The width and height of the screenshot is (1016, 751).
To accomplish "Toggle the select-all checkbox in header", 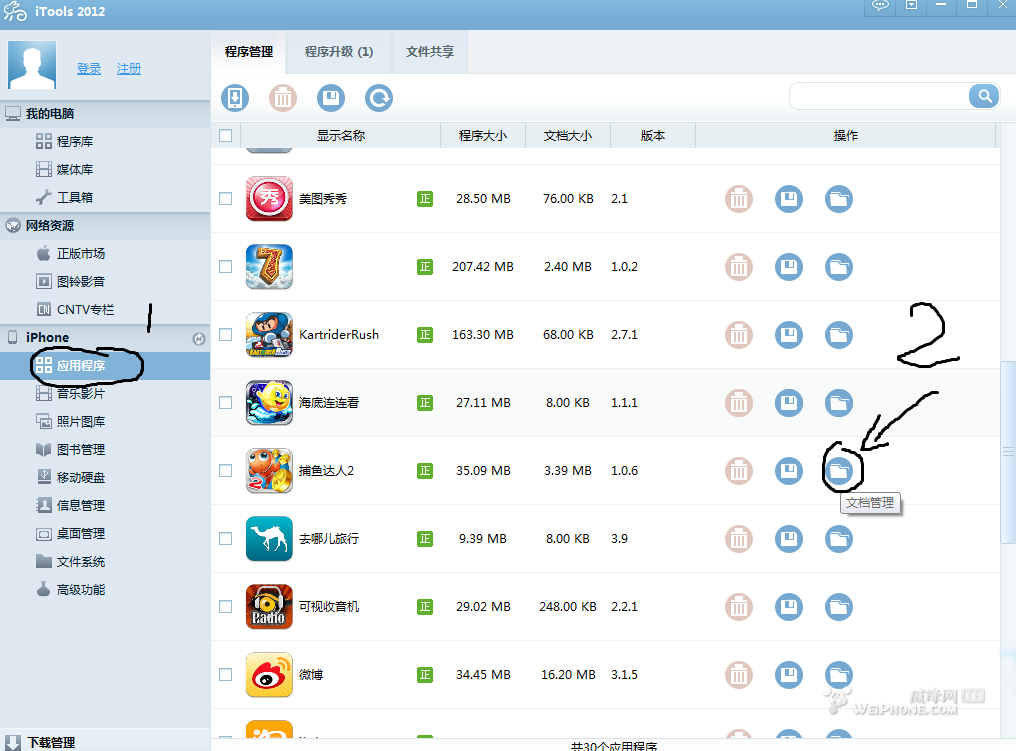I will coord(225,135).
